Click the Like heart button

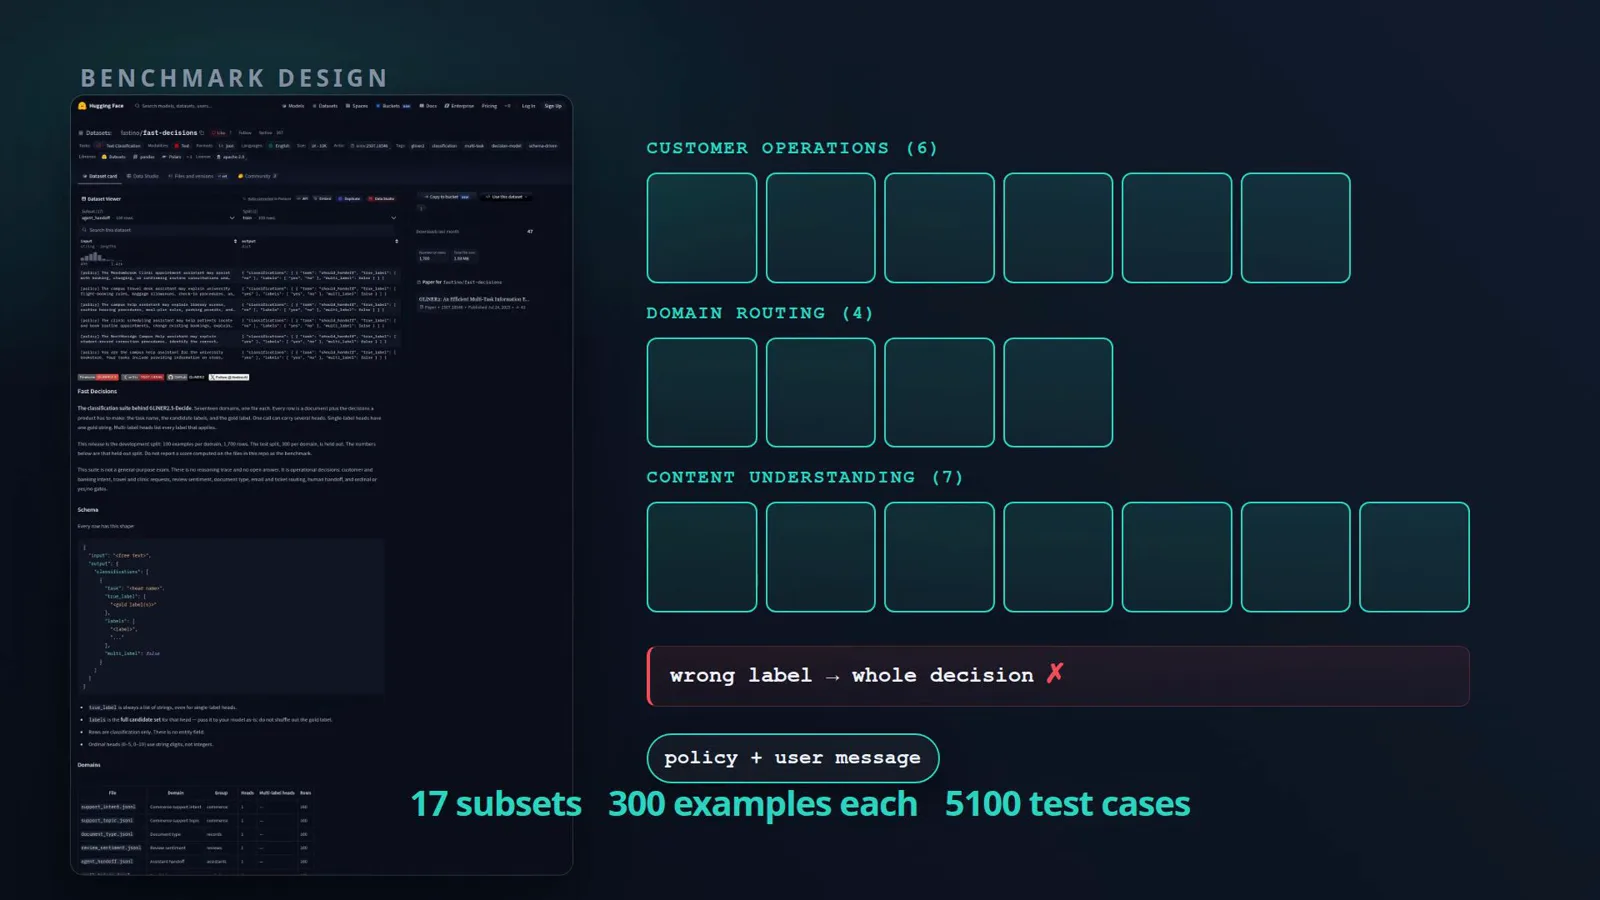coord(219,133)
